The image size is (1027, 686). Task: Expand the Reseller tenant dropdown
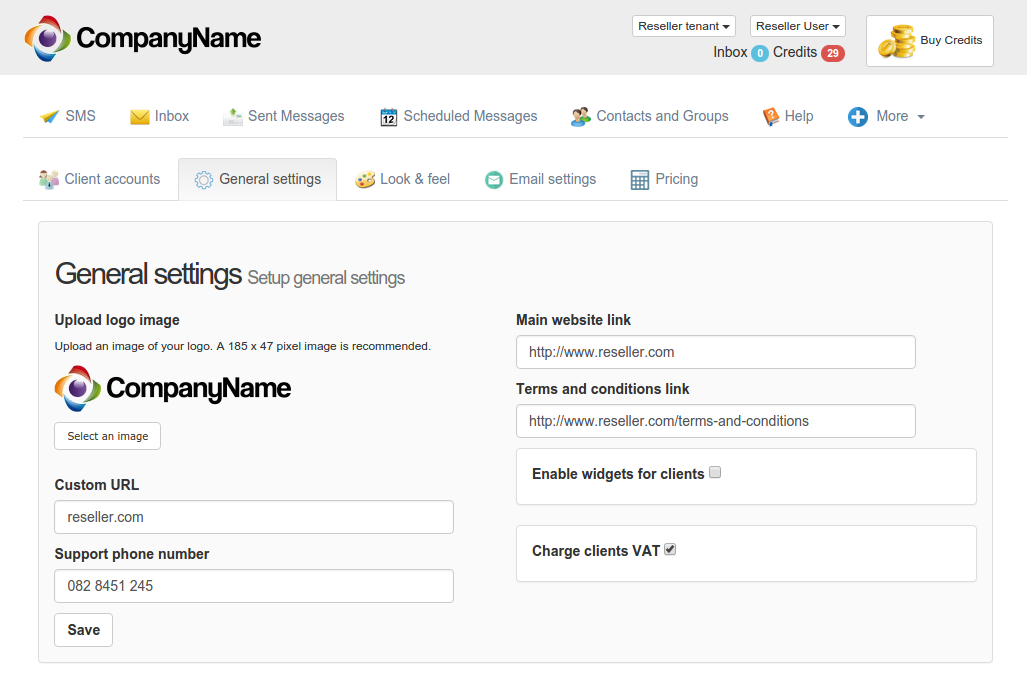click(x=684, y=26)
